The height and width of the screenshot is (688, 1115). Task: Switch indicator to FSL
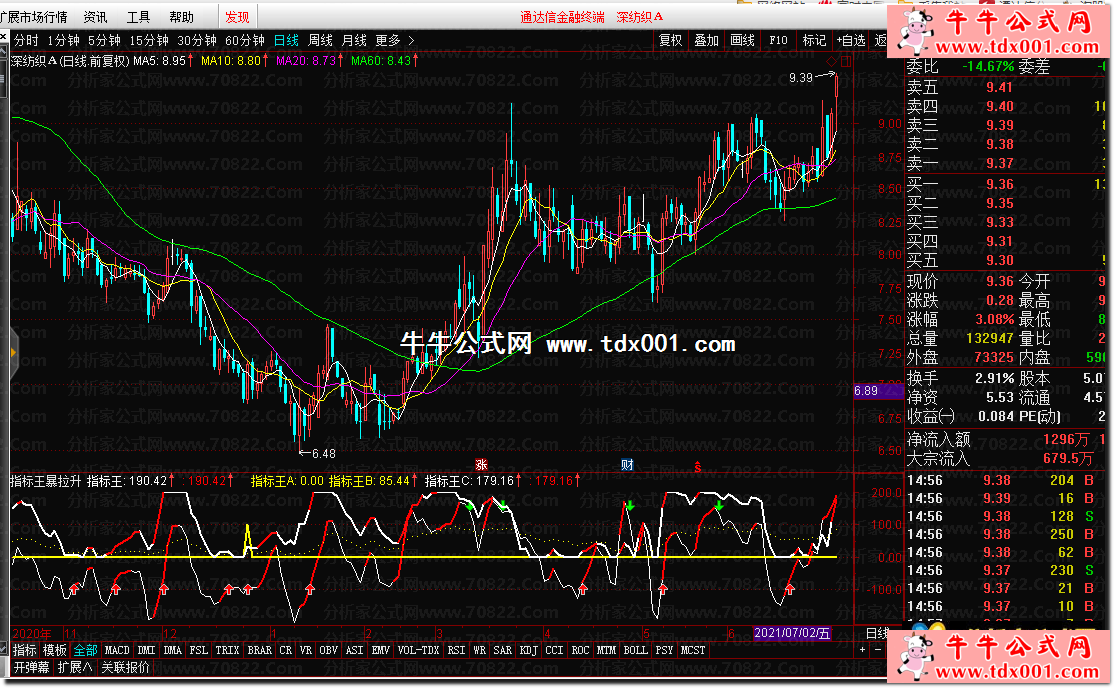[x=199, y=650]
